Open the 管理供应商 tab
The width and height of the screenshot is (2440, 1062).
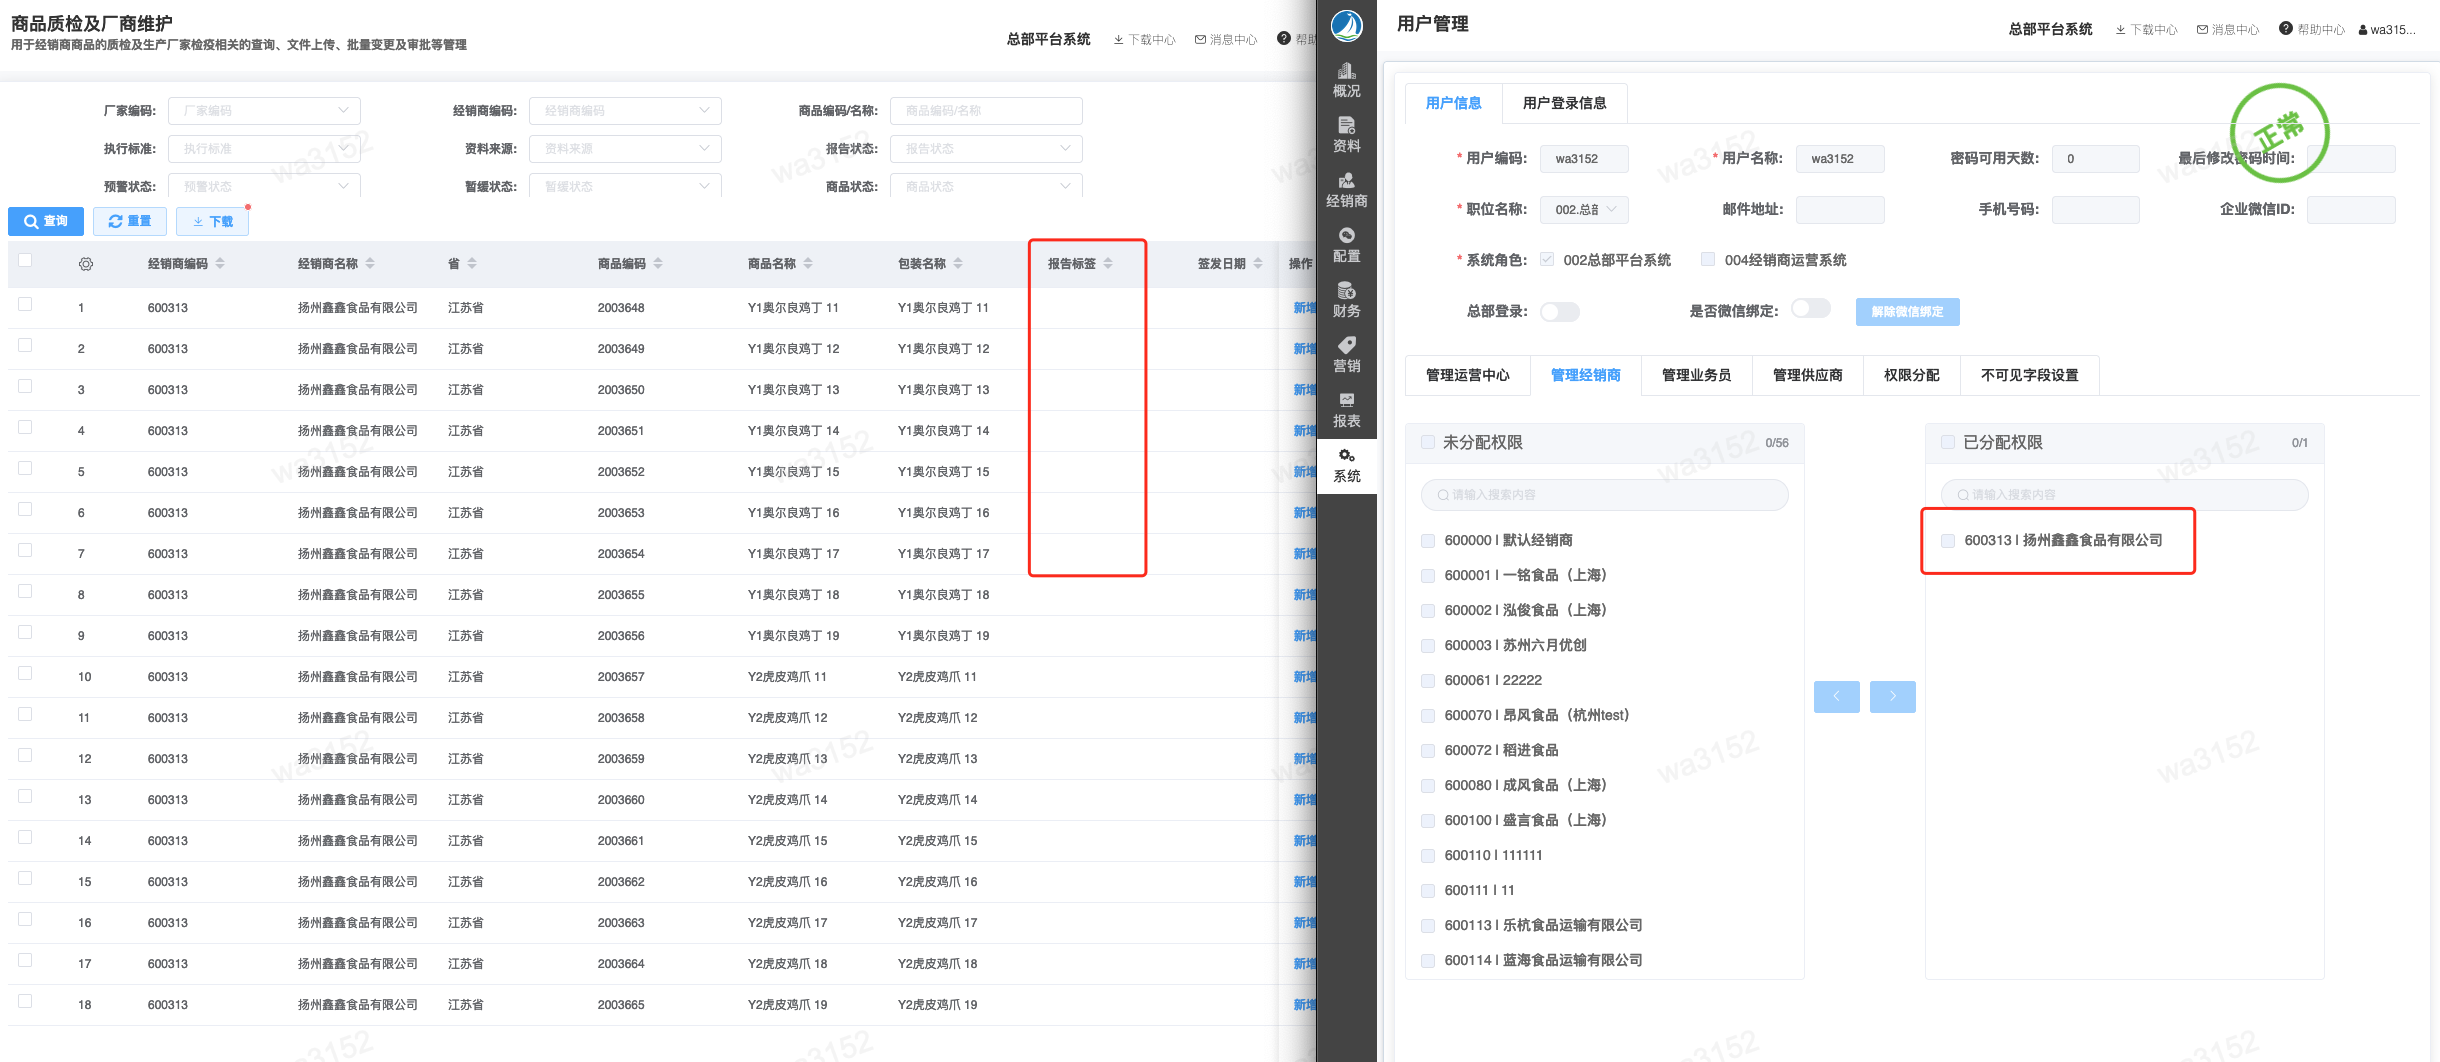click(1807, 375)
